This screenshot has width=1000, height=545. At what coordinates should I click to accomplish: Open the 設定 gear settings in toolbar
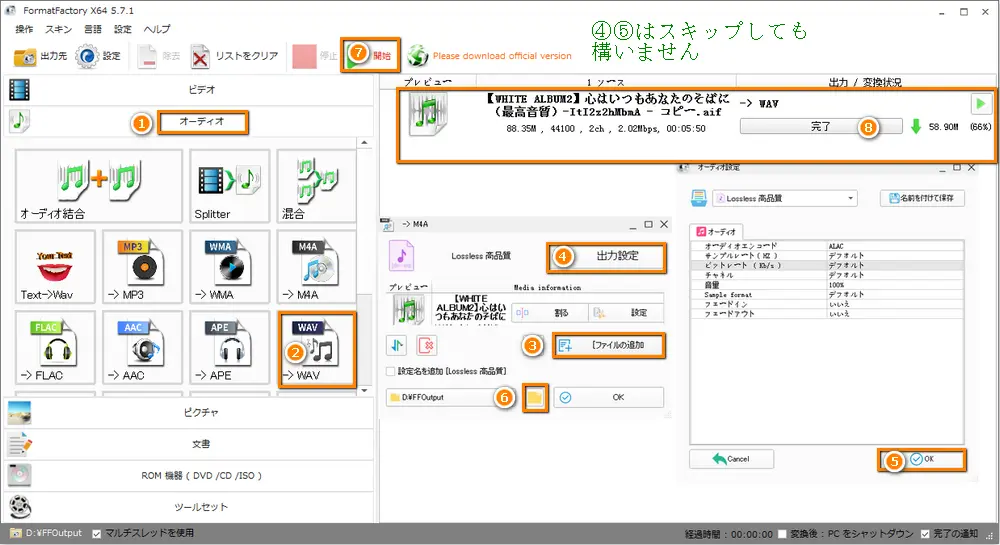pyautogui.click(x=98, y=56)
